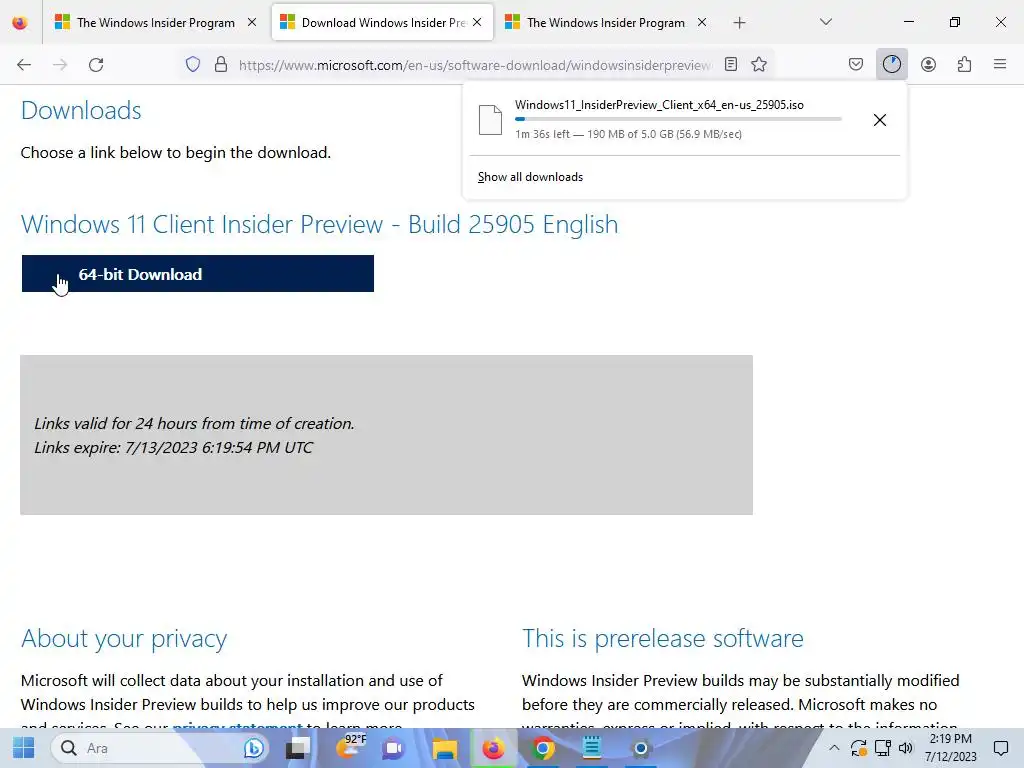Viewport: 1024px width, 768px height.
Task: Save page to Pocket
Action: tap(856, 64)
